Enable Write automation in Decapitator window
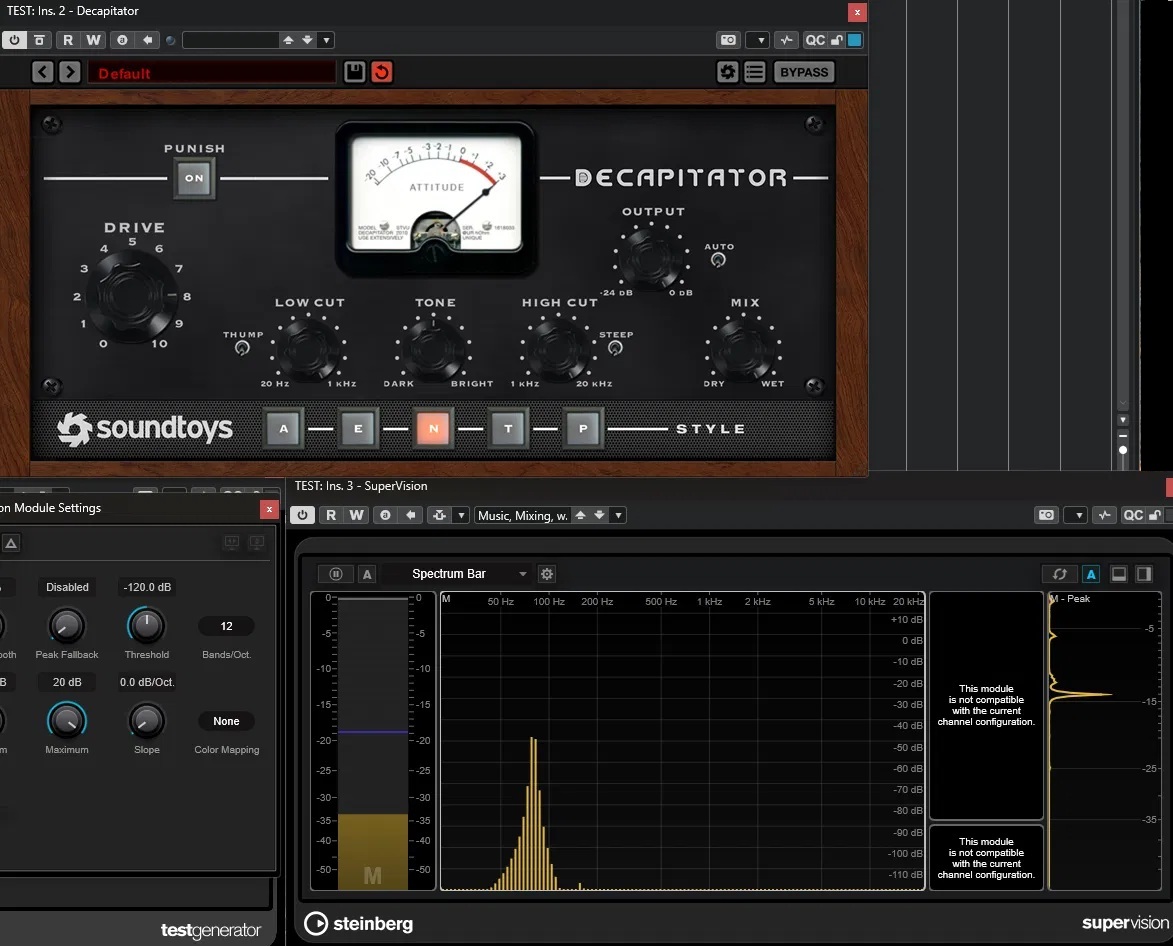 click(x=93, y=40)
